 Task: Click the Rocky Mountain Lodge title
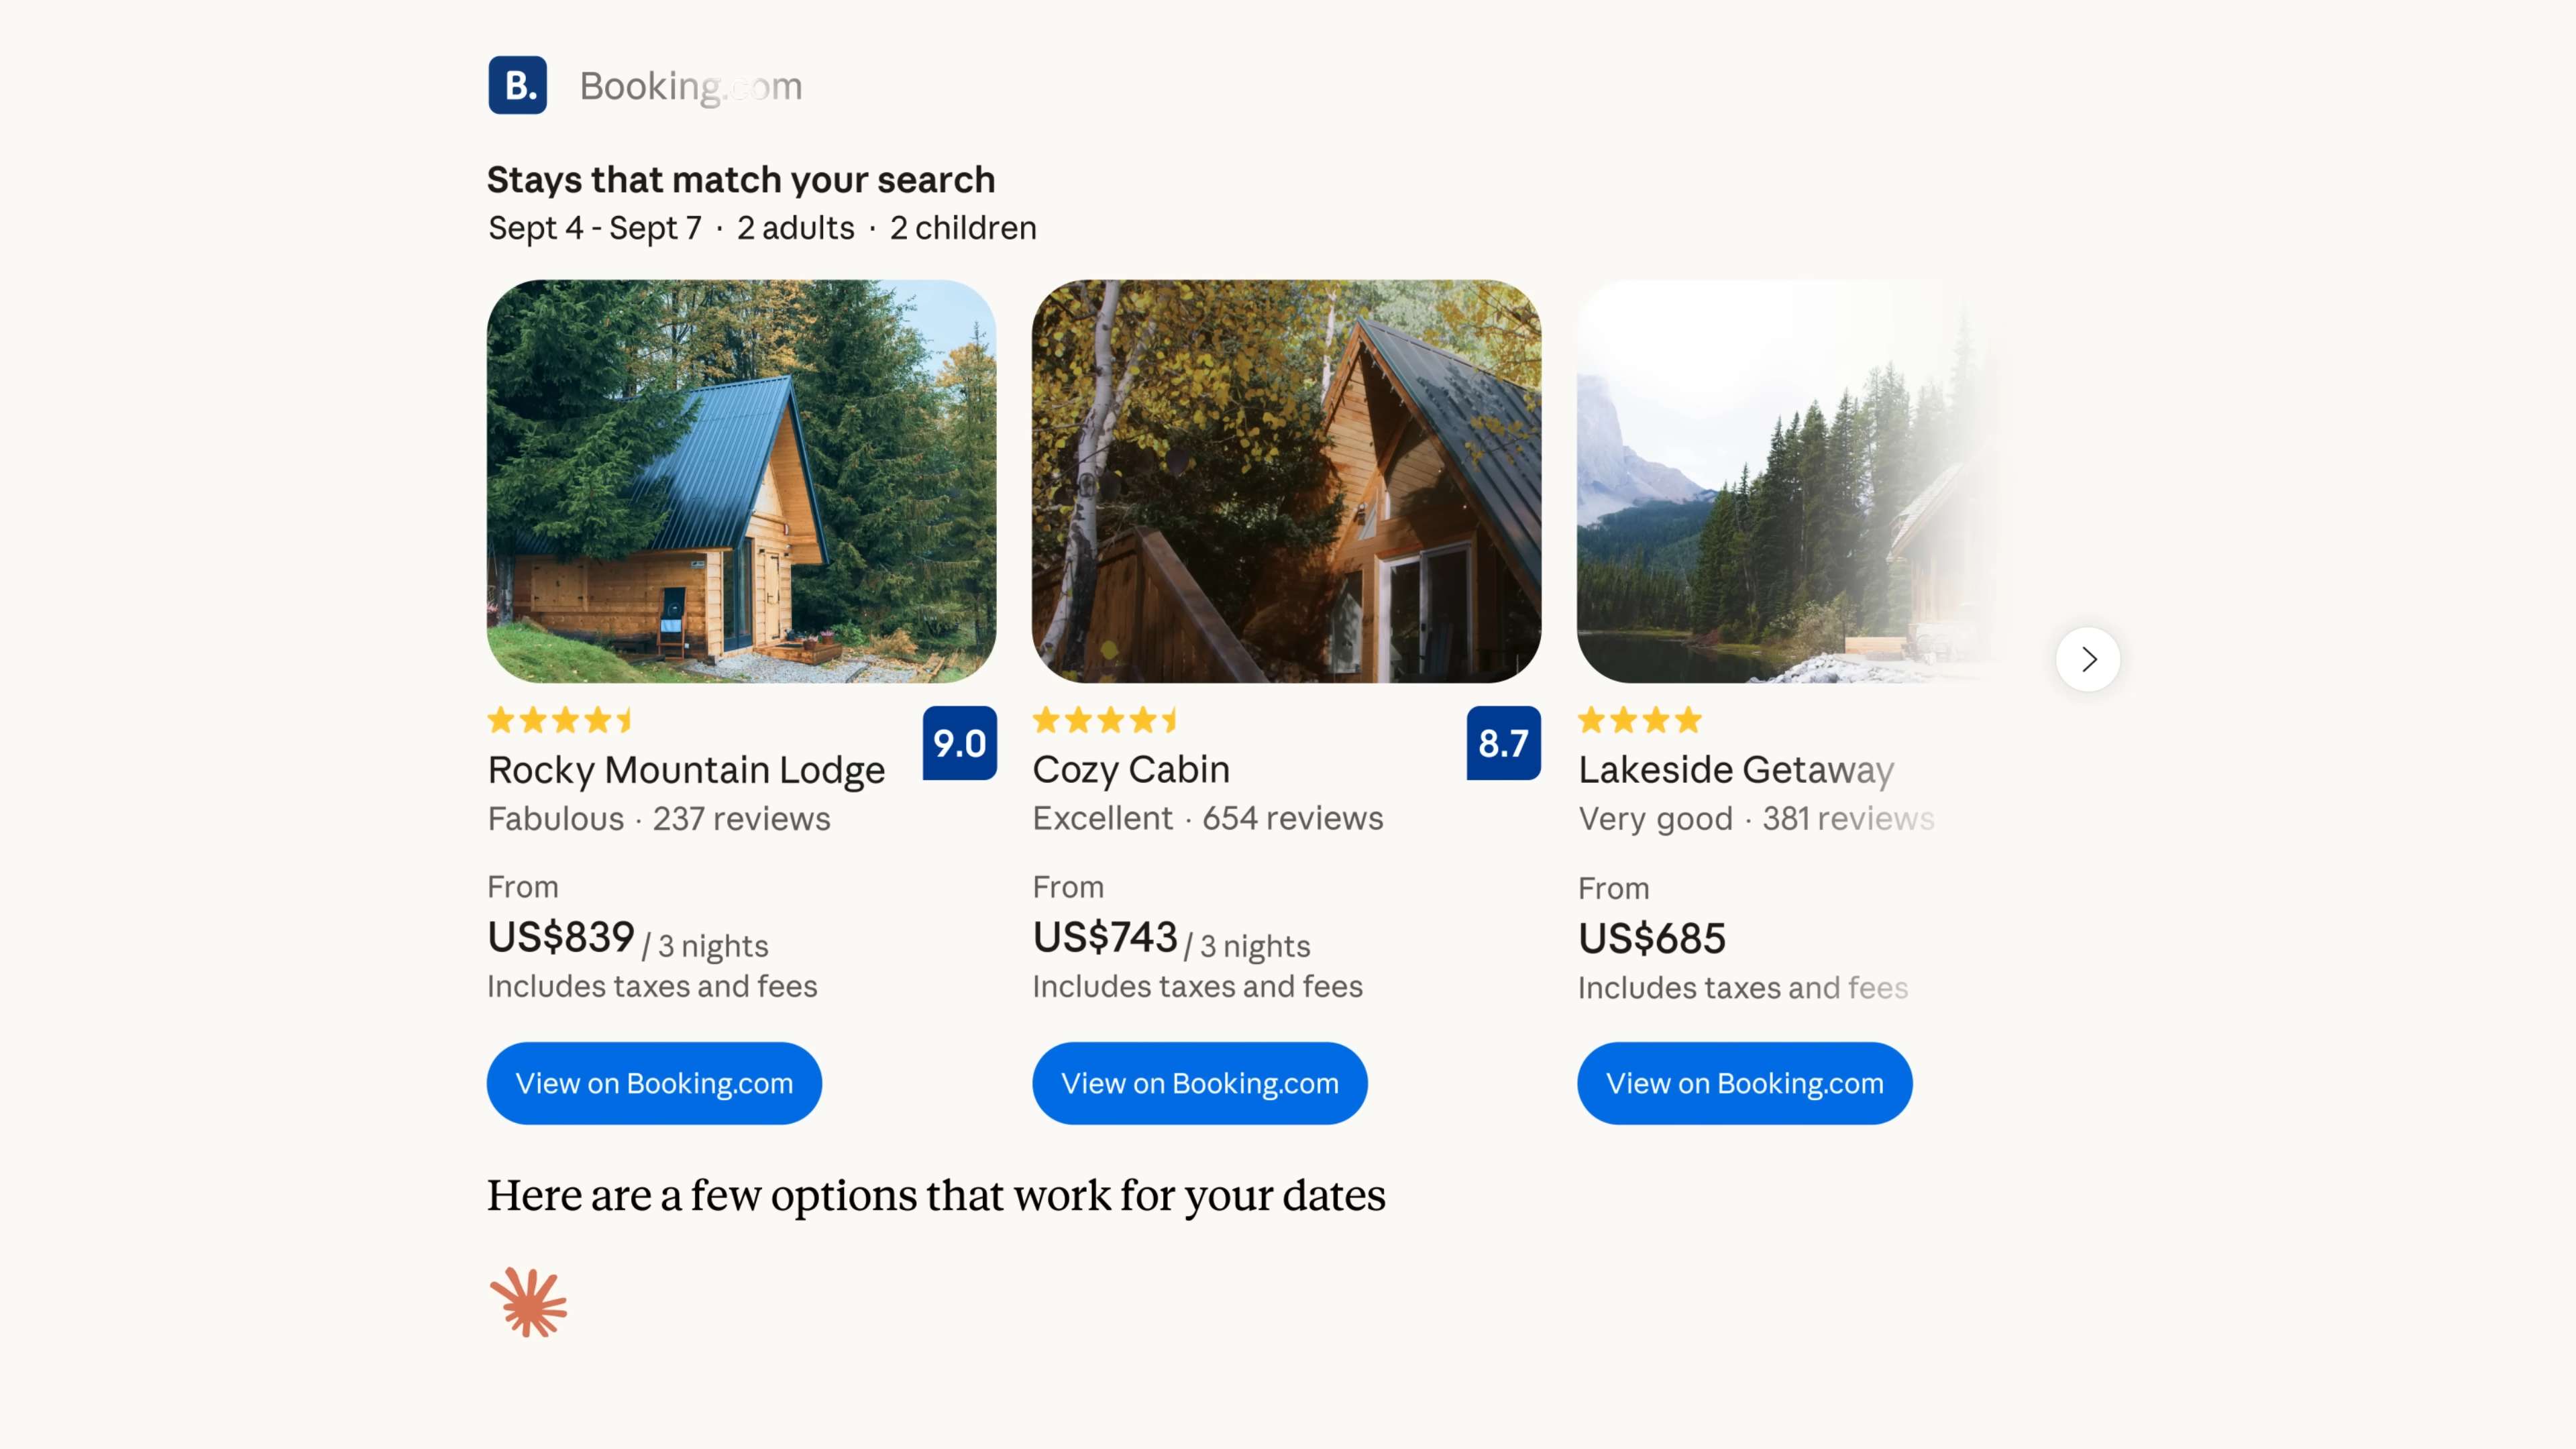(x=686, y=770)
